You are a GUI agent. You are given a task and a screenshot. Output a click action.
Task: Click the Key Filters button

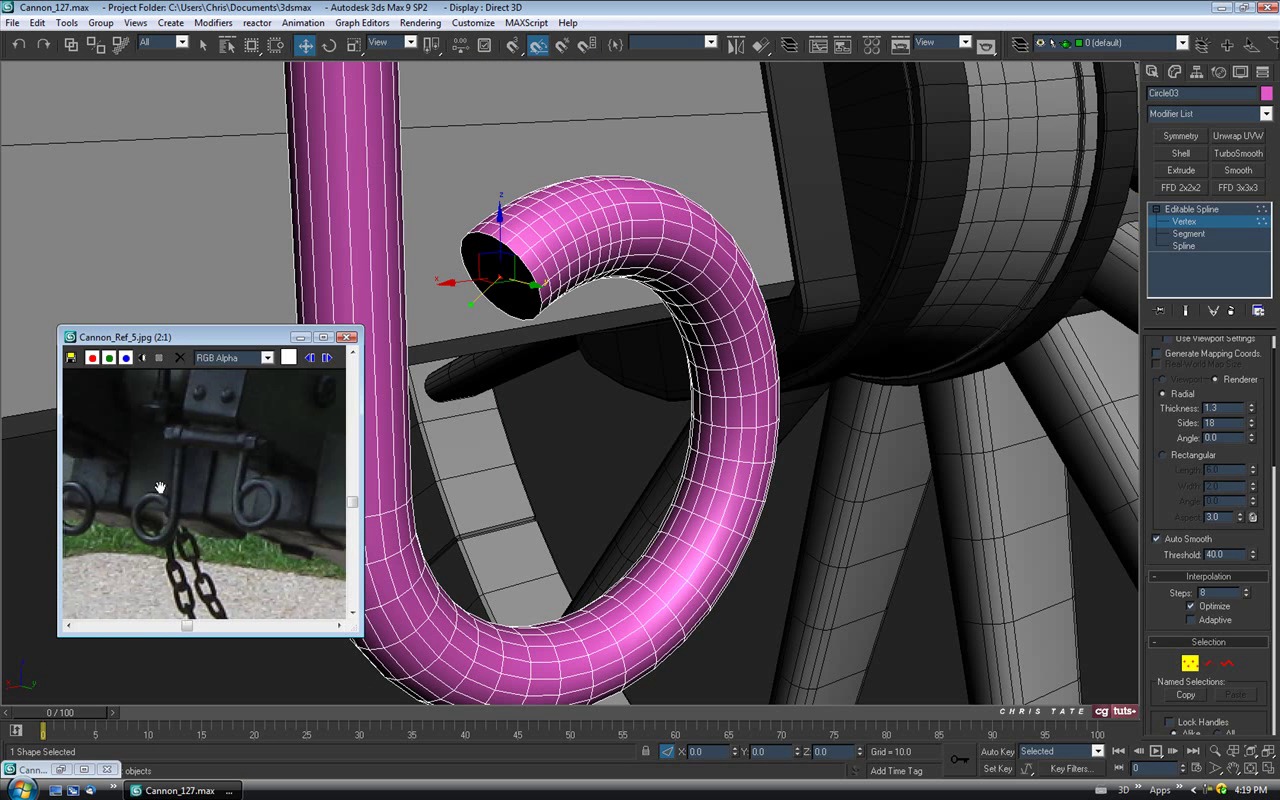click(x=1071, y=769)
